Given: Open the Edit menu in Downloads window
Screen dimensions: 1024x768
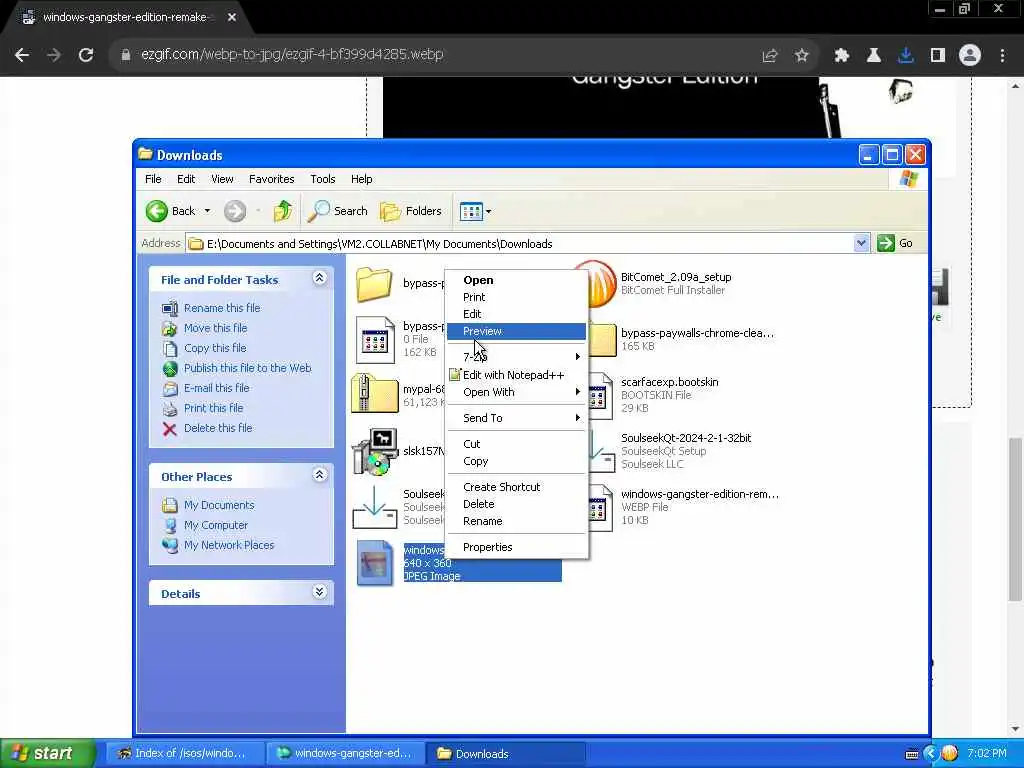Looking at the screenshot, I should click(186, 179).
